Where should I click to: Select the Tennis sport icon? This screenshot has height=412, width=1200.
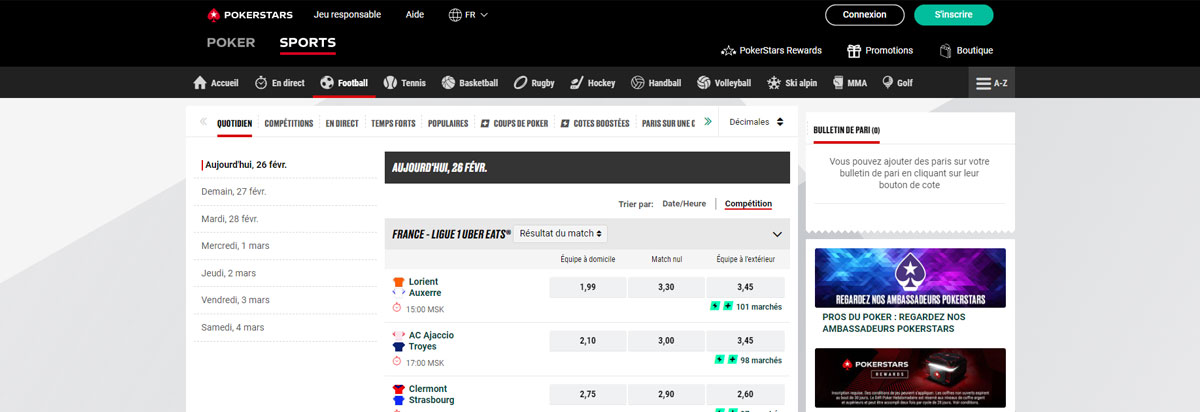pos(390,83)
